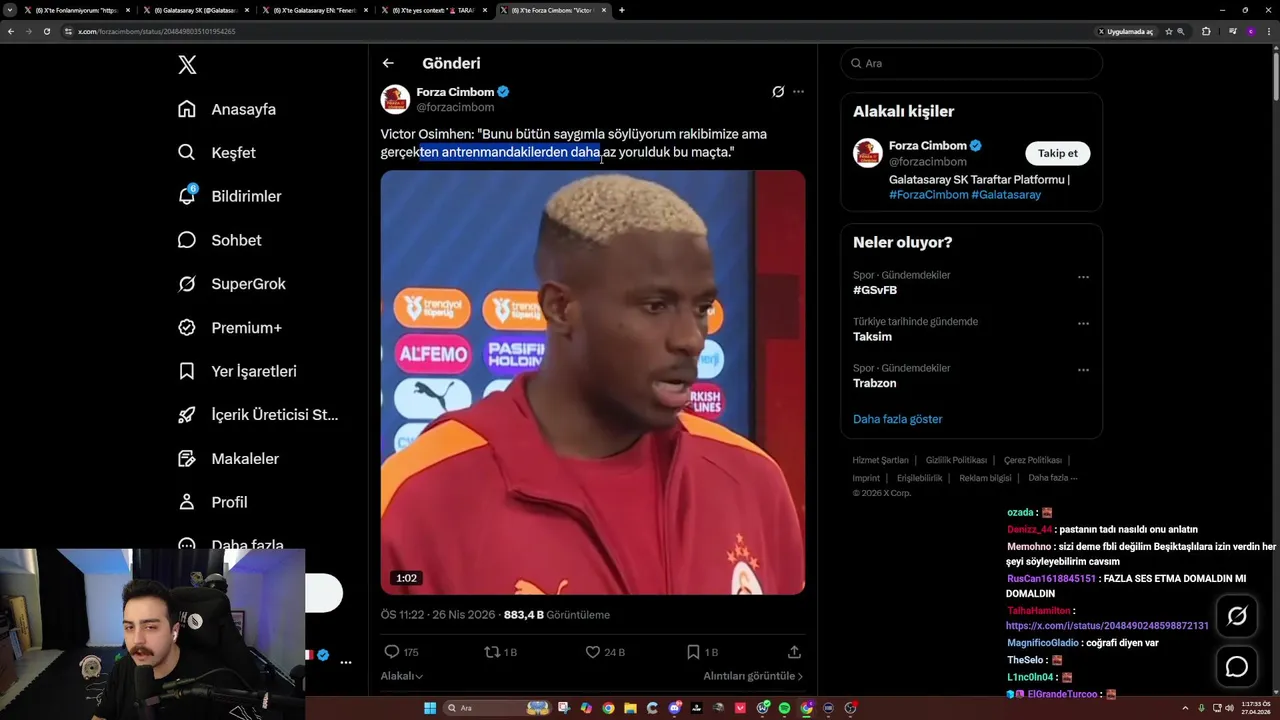Expand the Alakalı sort dropdown

tap(402, 676)
